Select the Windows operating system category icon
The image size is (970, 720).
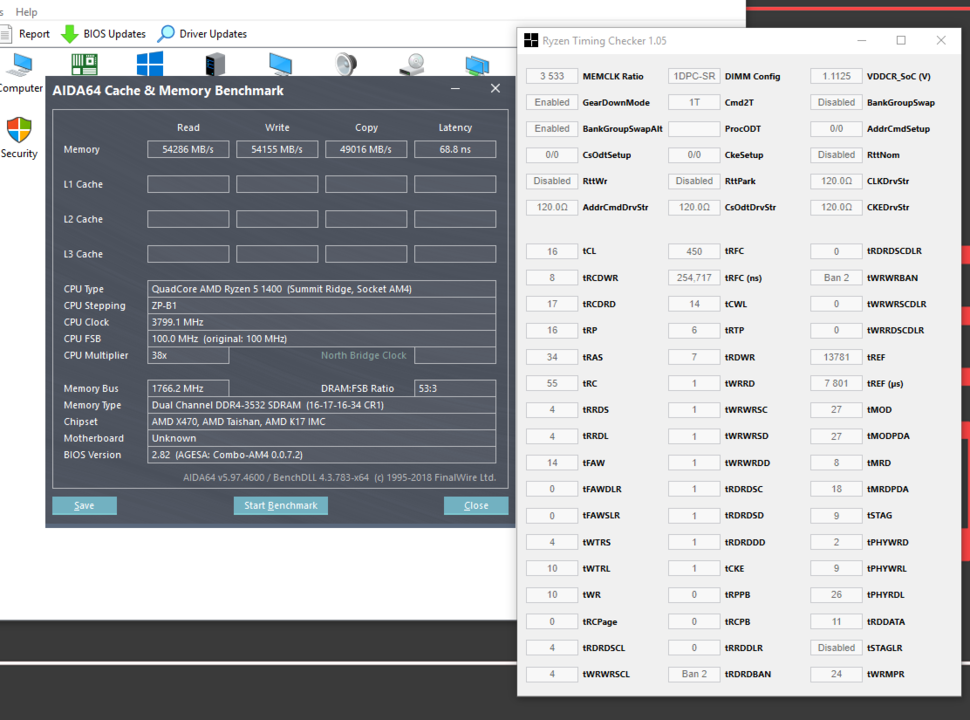point(150,64)
